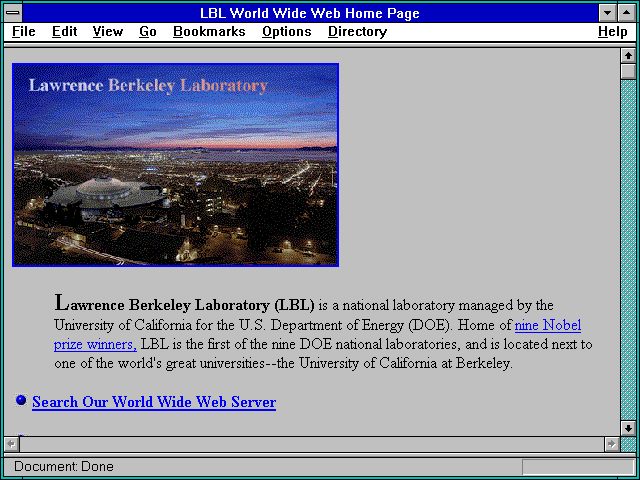Screen dimensions: 640x480
Task: Open the File menu
Action: click(24, 32)
